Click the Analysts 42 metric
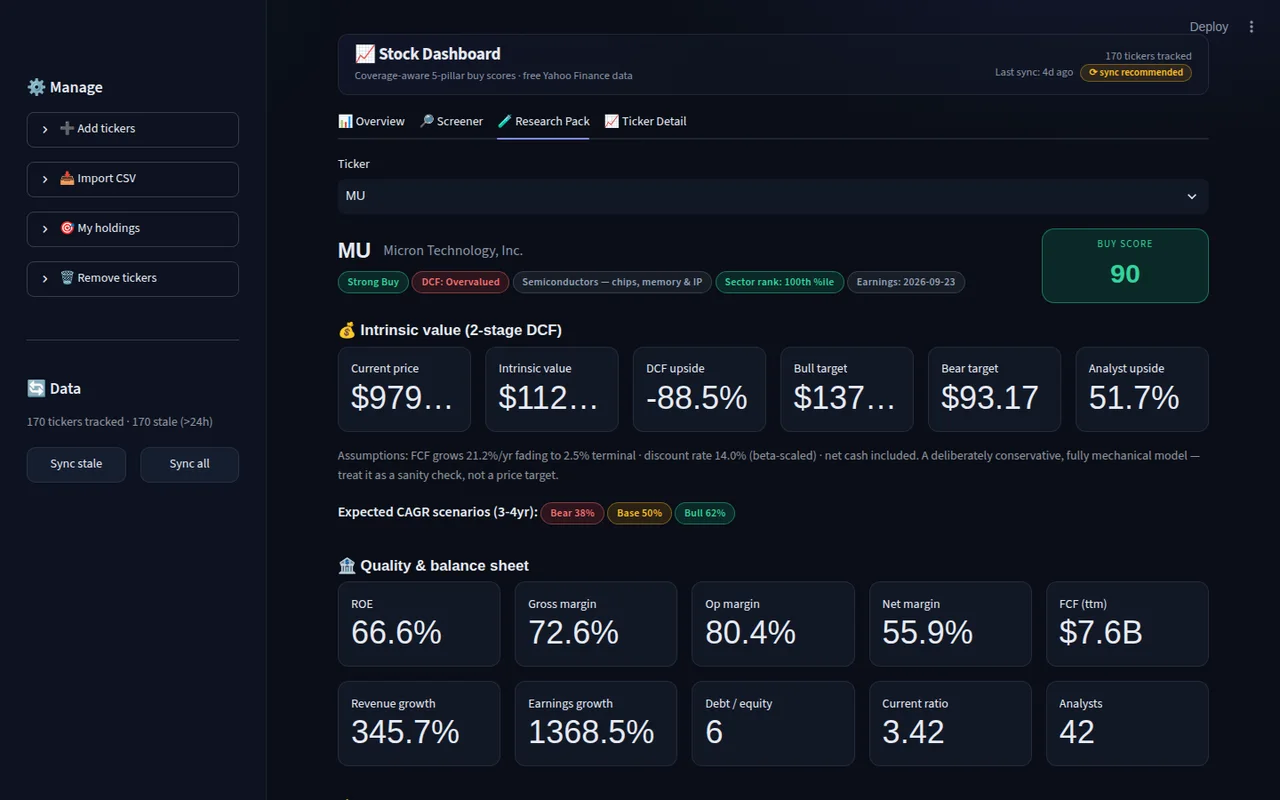This screenshot has width=1280, height=800. 1127,723
